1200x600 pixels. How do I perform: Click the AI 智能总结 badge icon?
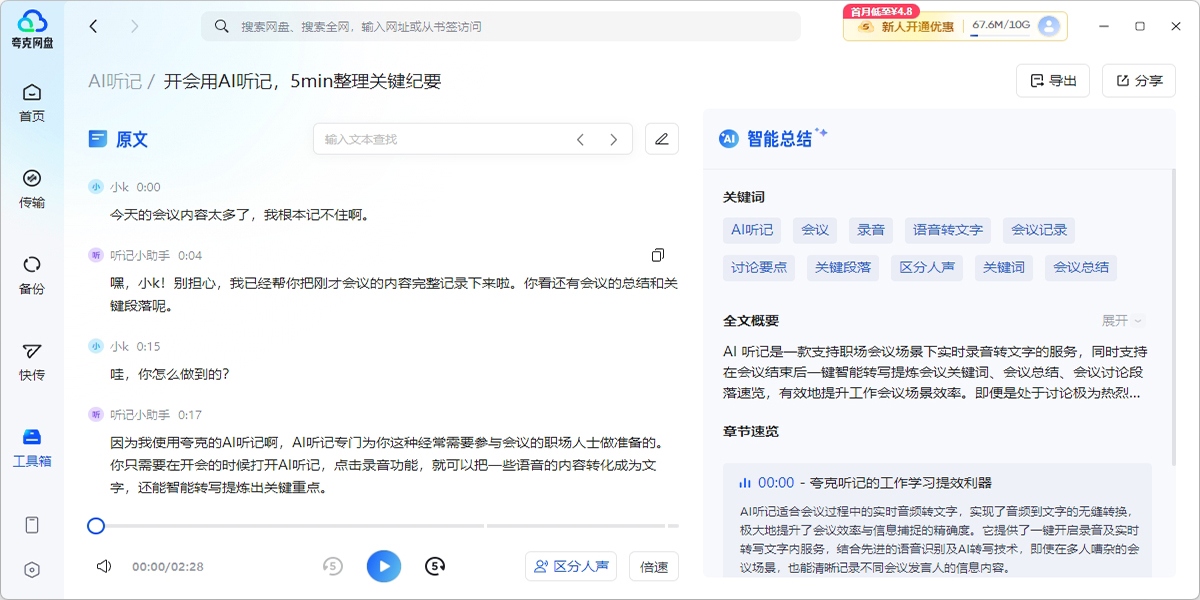[x=729, y=139]
